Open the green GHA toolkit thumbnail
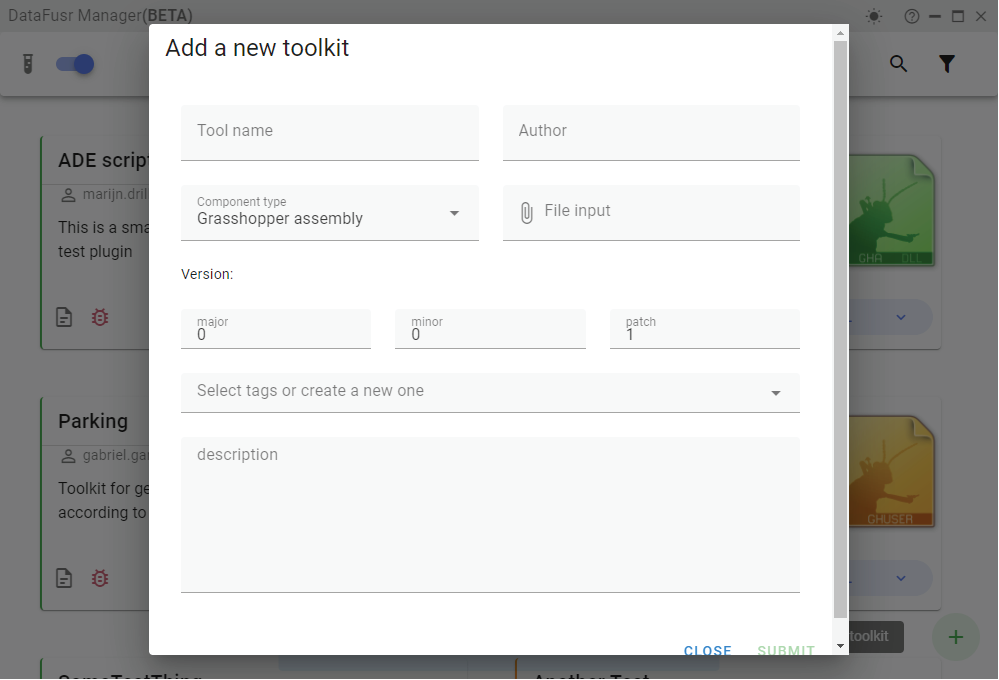 (x=889, y=210)
